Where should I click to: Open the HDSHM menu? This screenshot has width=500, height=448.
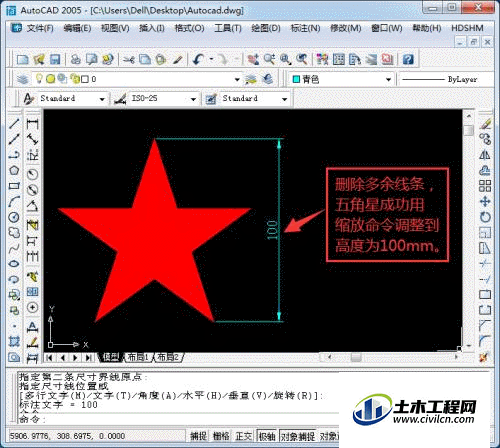click(x=467, y=28)
